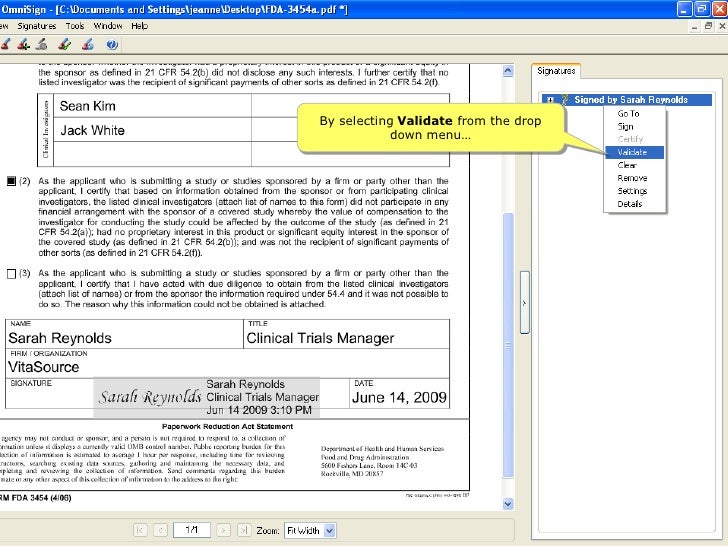Choose Sign from the context menu
This screenshot has height=546, width=728.
[x=635, y=126]
